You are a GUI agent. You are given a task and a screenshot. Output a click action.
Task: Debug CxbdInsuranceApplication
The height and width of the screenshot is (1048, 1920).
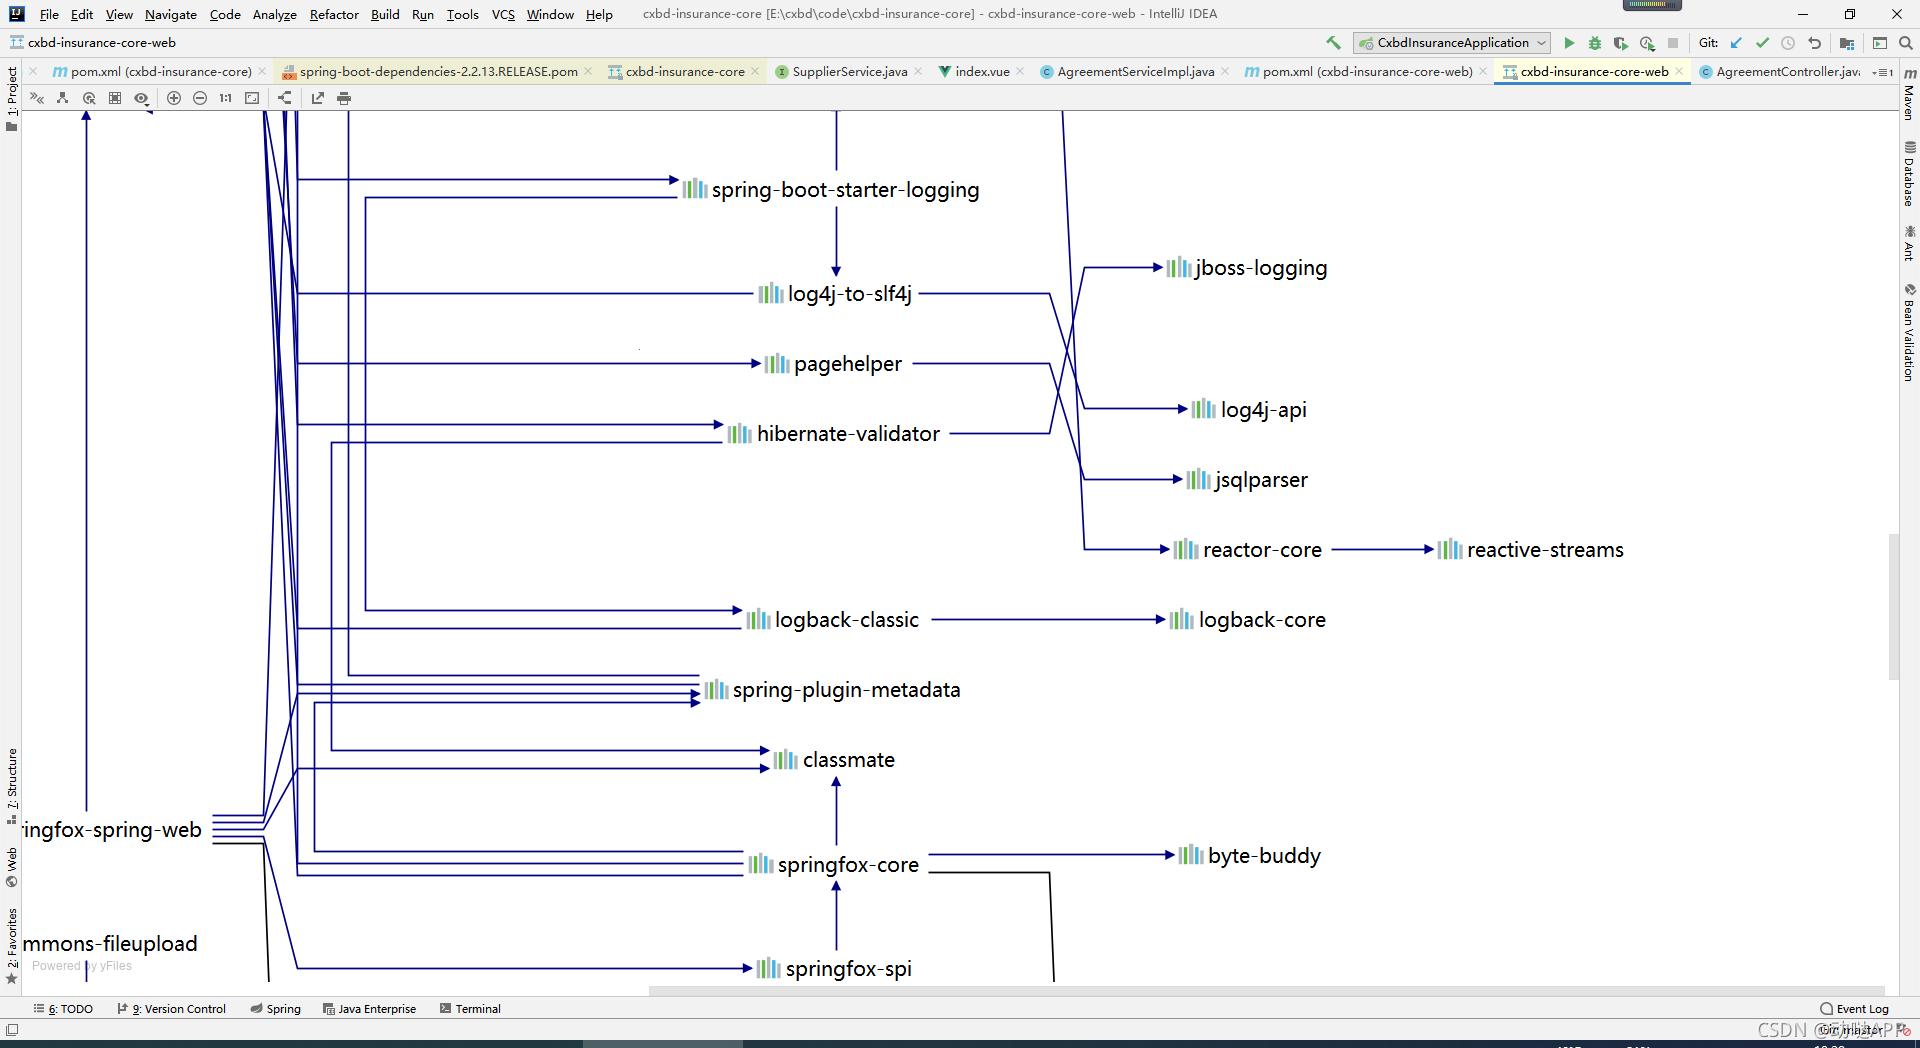(1595, 43)
